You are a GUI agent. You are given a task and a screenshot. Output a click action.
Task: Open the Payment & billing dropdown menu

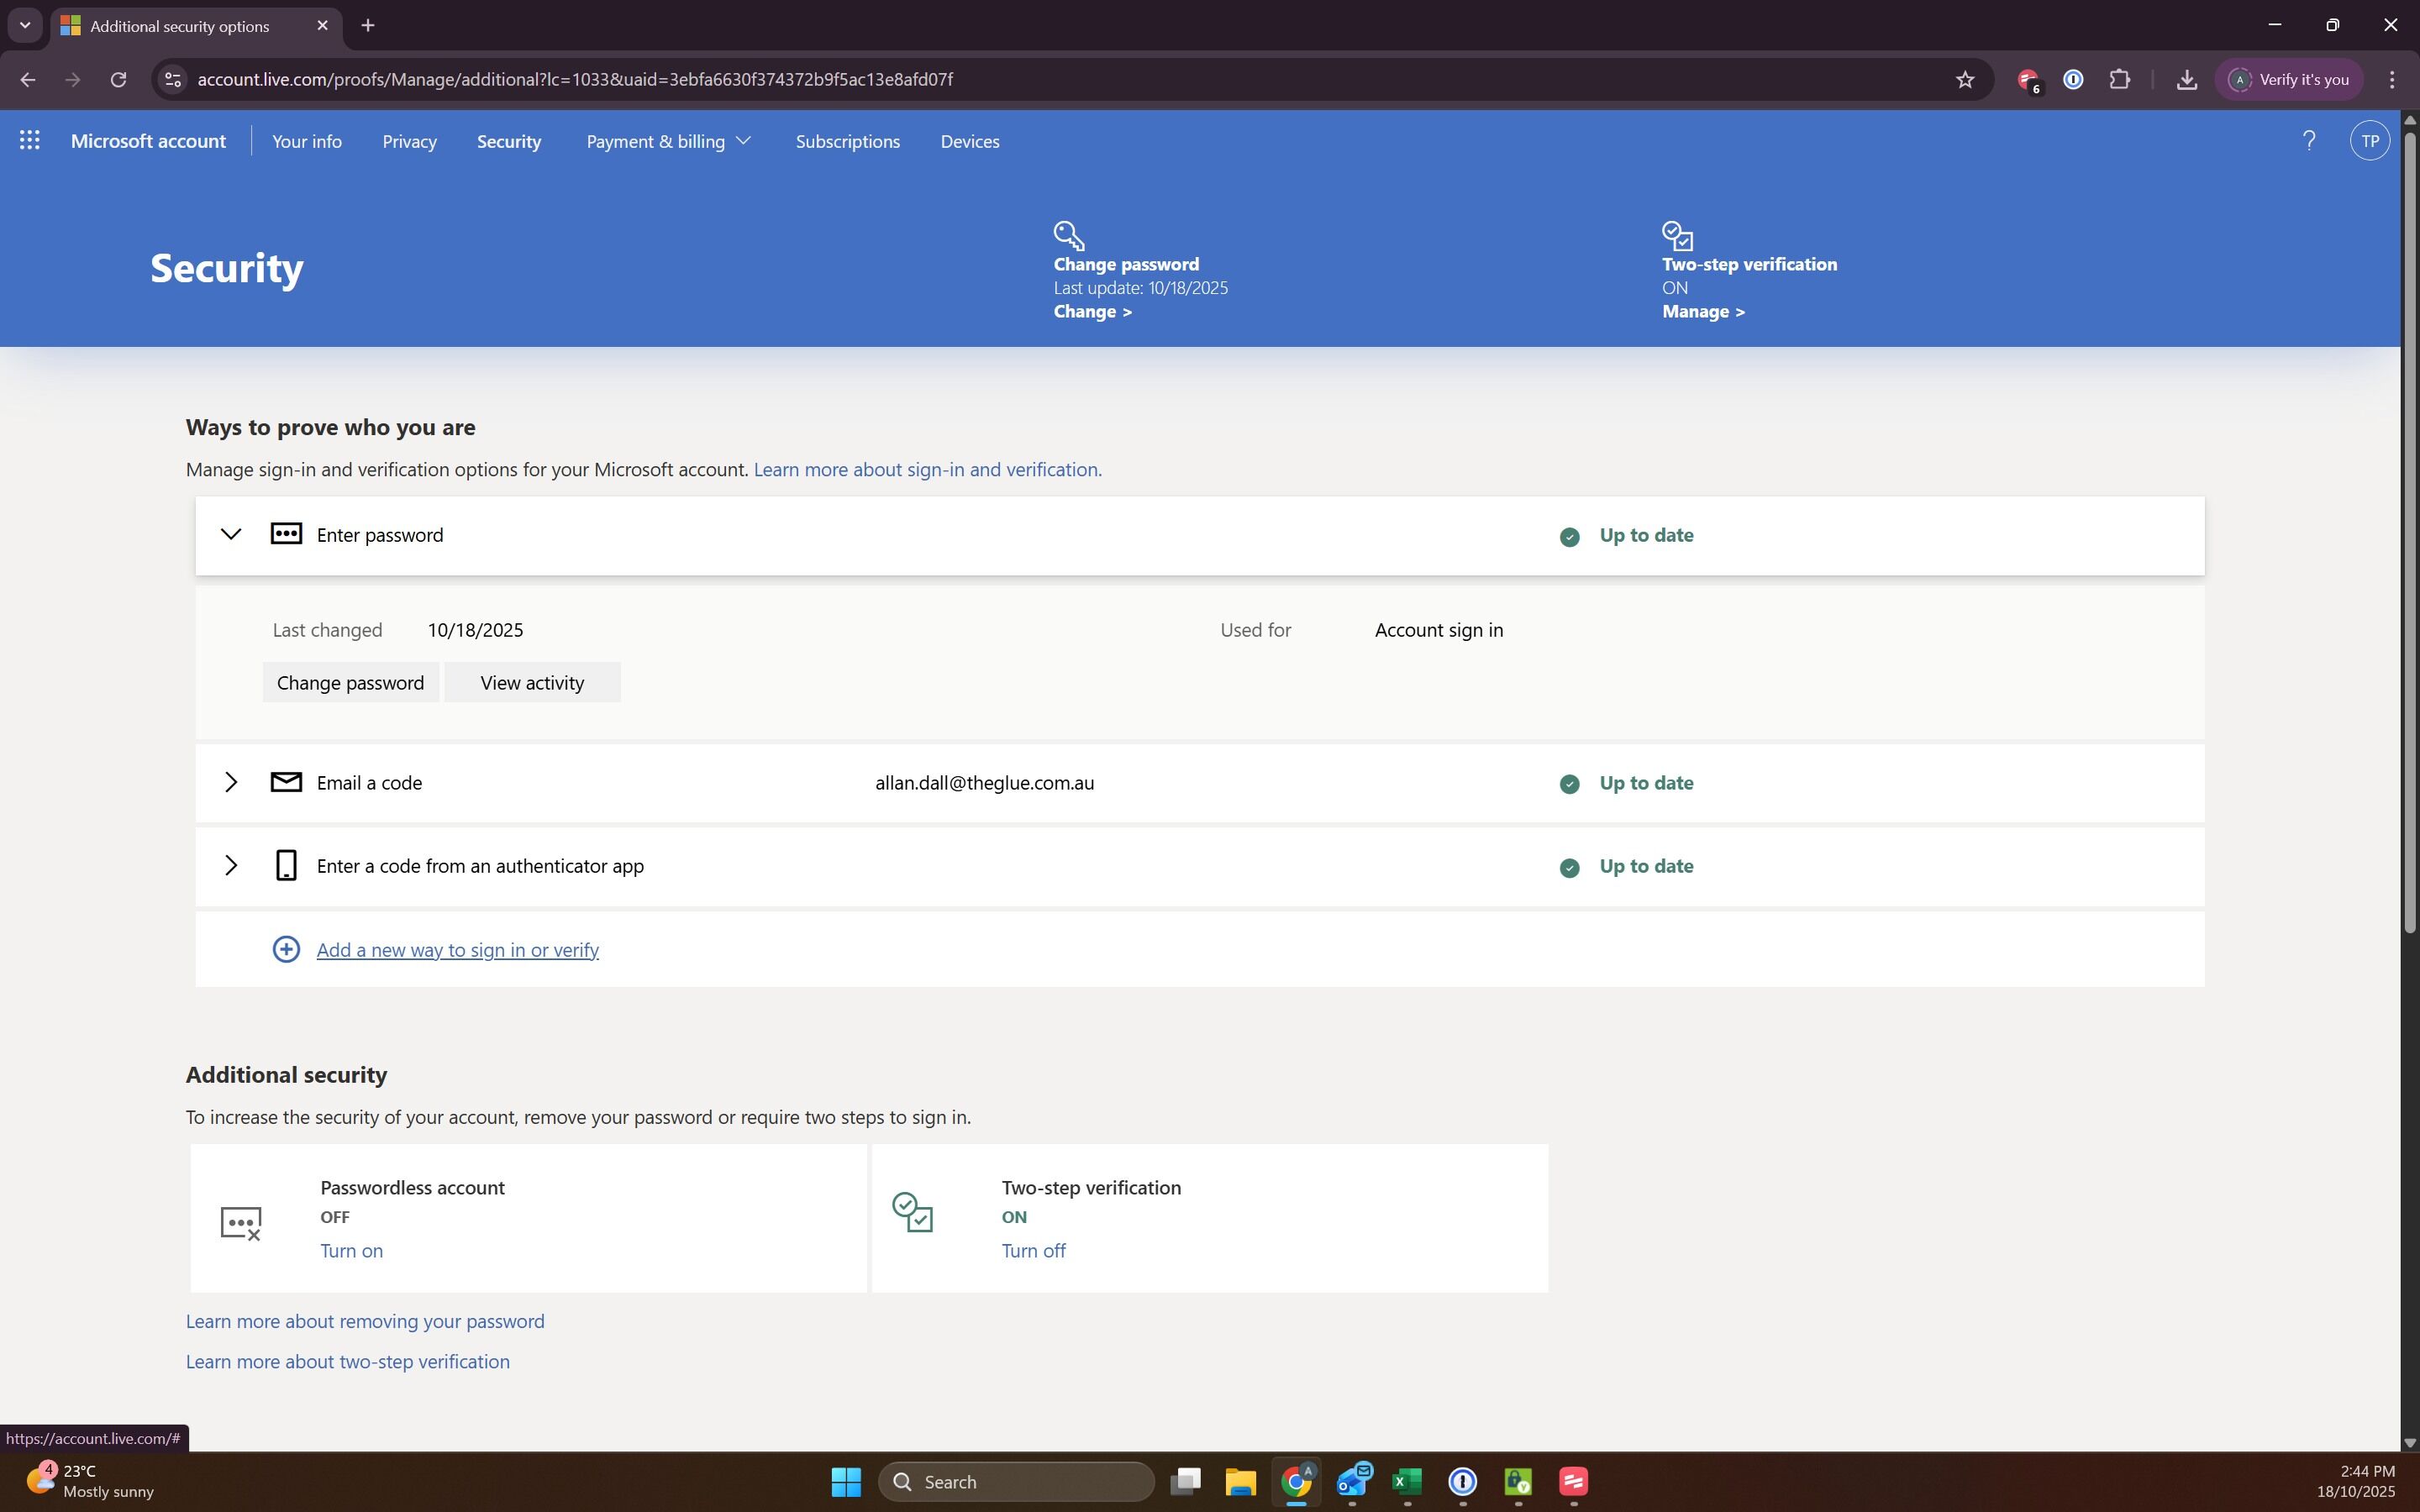(x=668, y=141)
